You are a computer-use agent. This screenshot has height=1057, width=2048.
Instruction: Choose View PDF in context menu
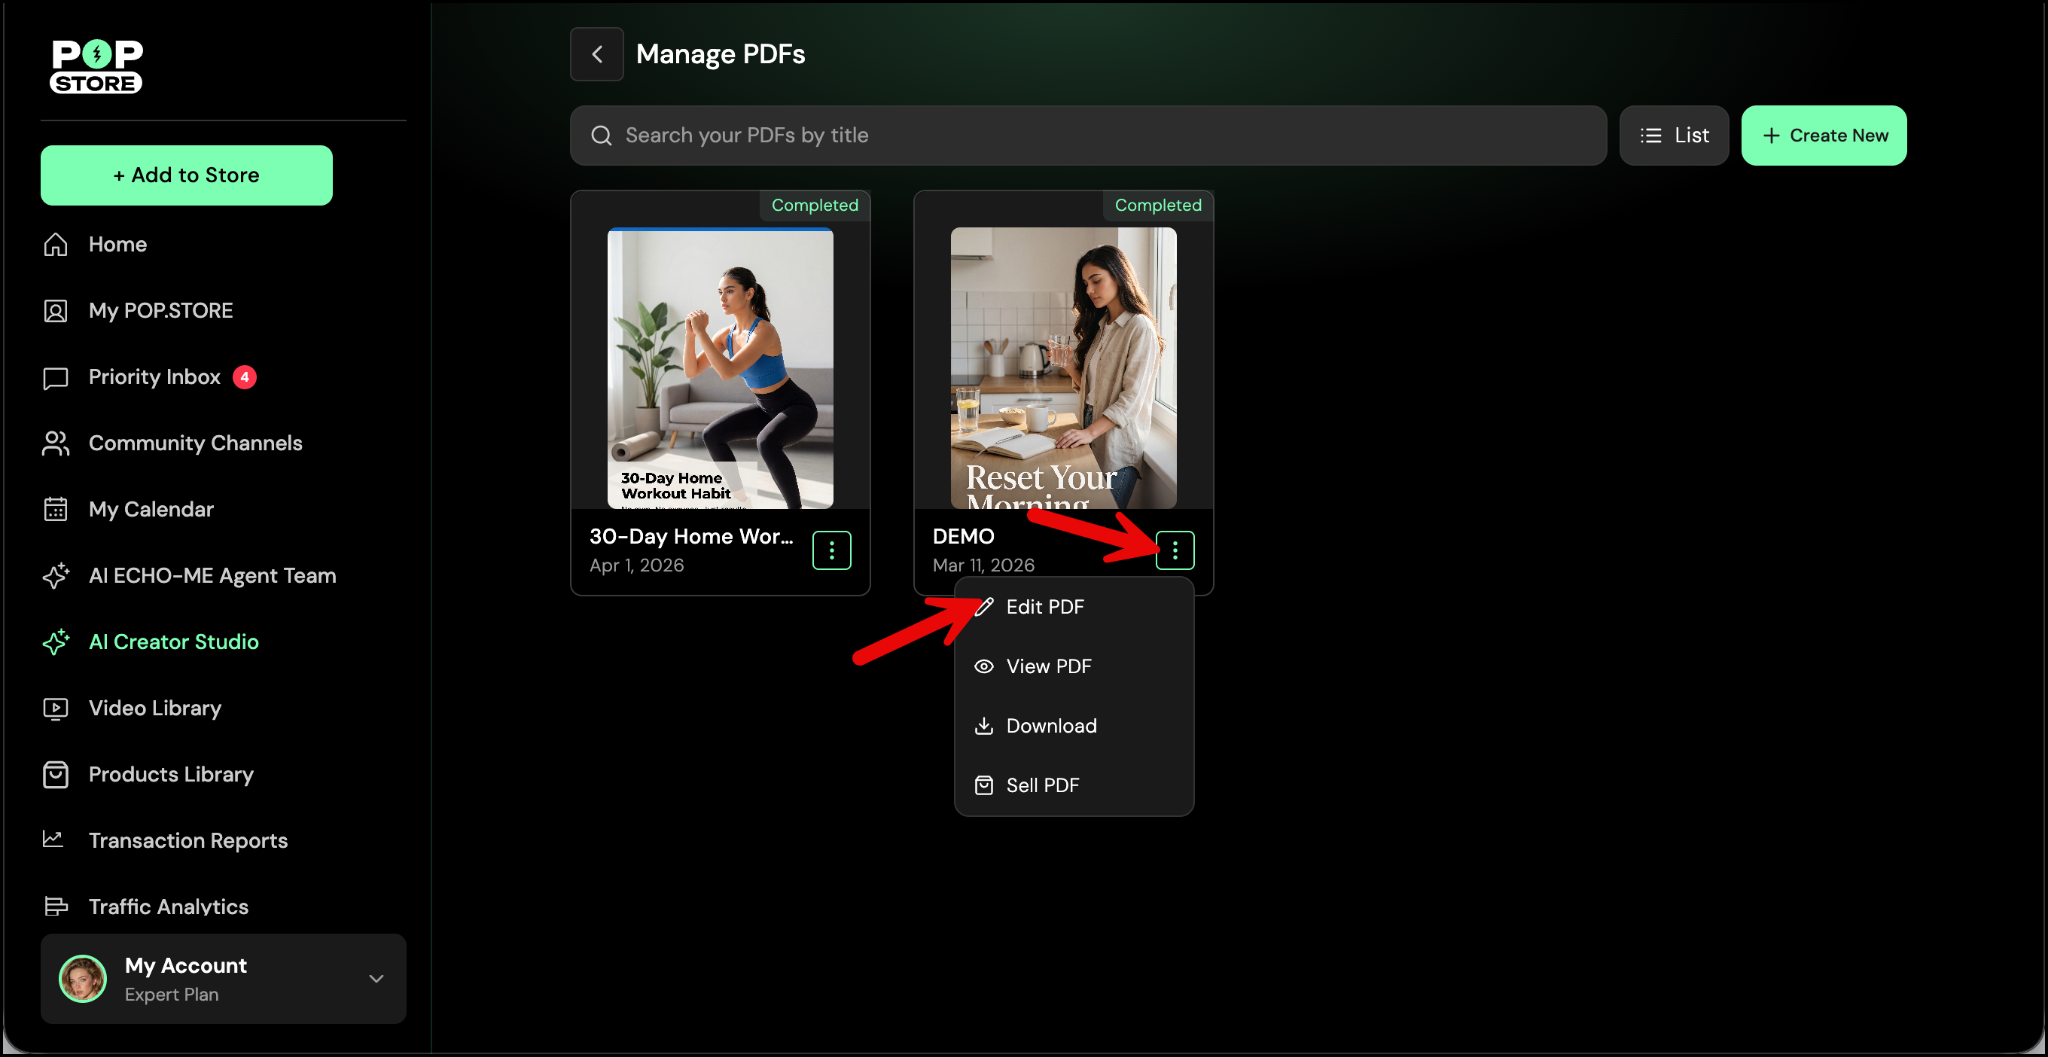click(1047, 667)
